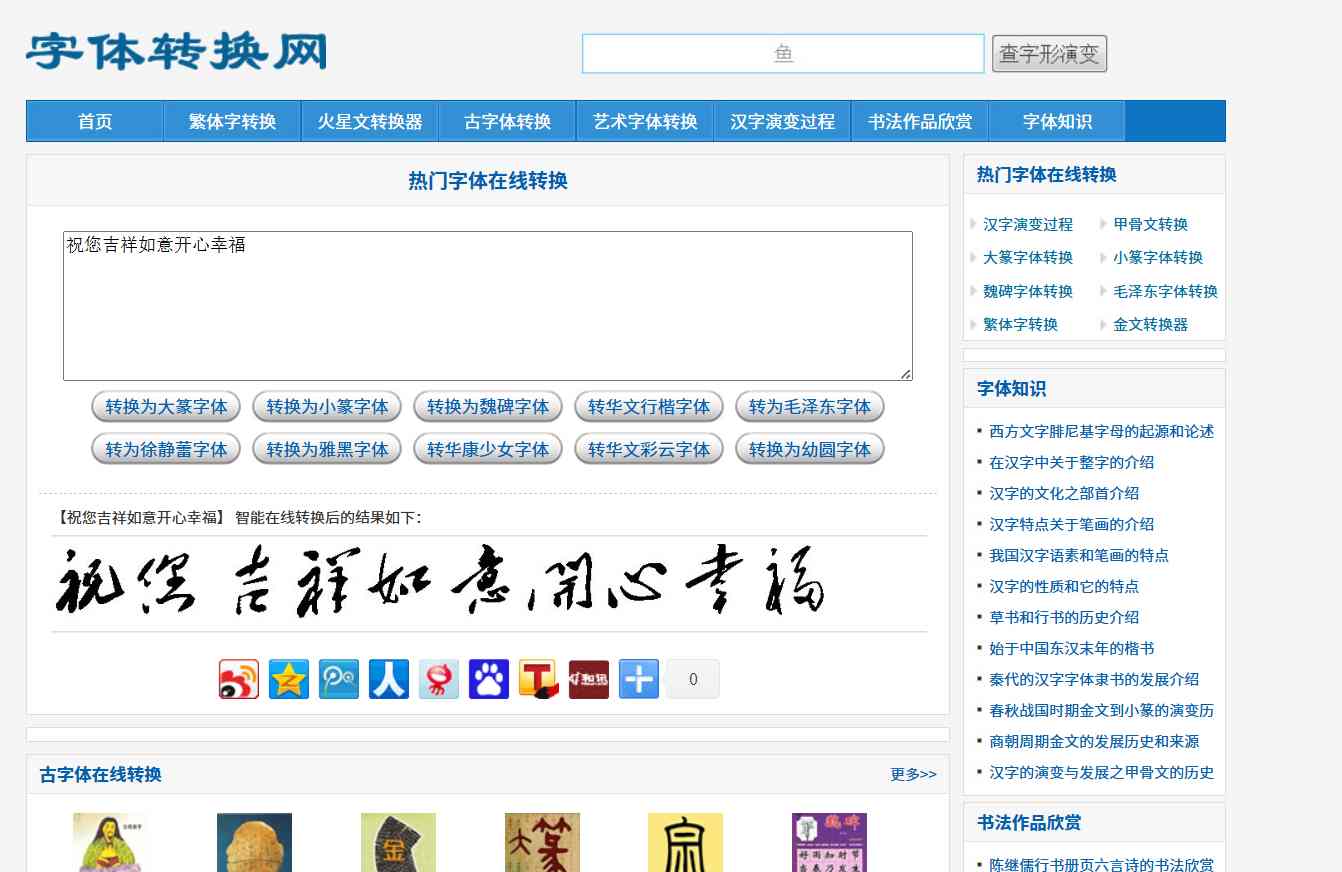This screenshot has height=872, width=1342.
Task: Click the character search input box
Action: pos(783,53)
